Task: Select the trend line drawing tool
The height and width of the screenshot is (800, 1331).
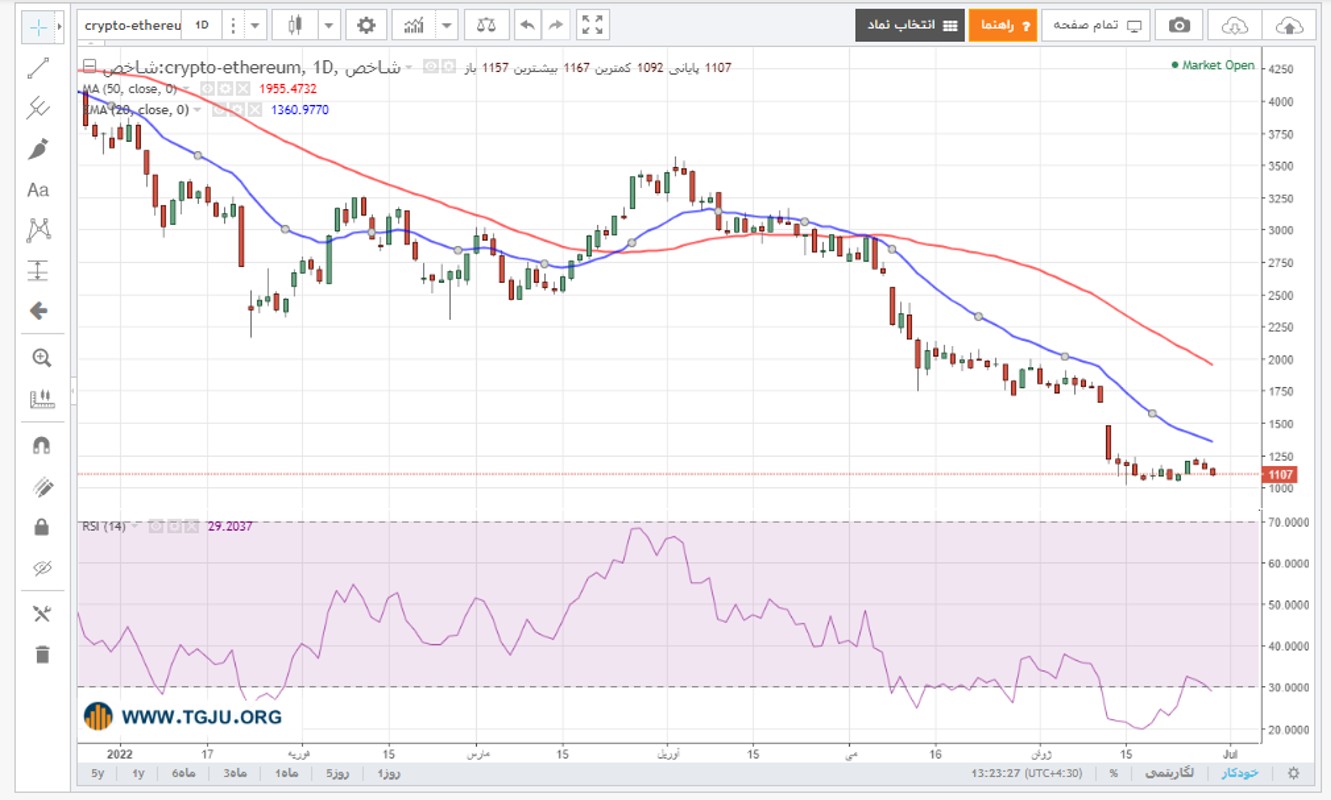Action: coord(39,68)
